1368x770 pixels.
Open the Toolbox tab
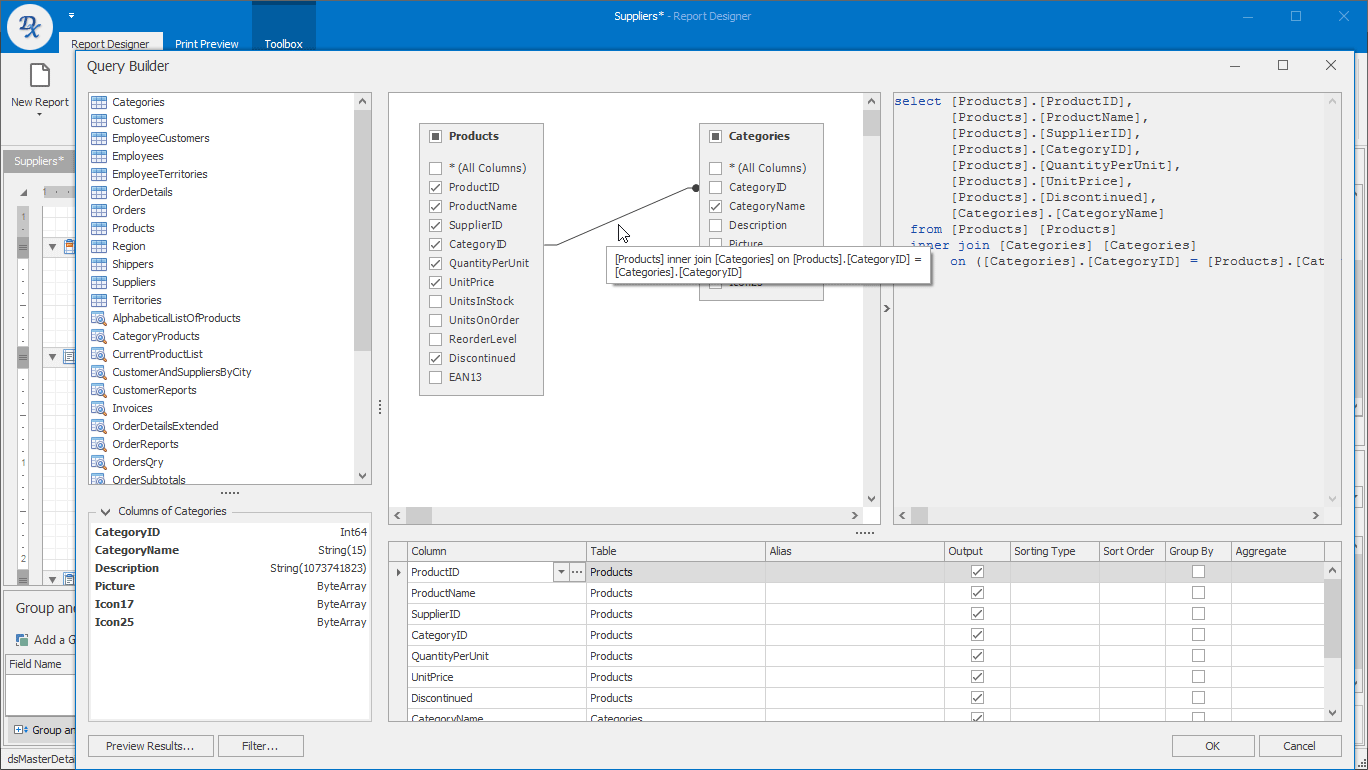coord(283,43)
